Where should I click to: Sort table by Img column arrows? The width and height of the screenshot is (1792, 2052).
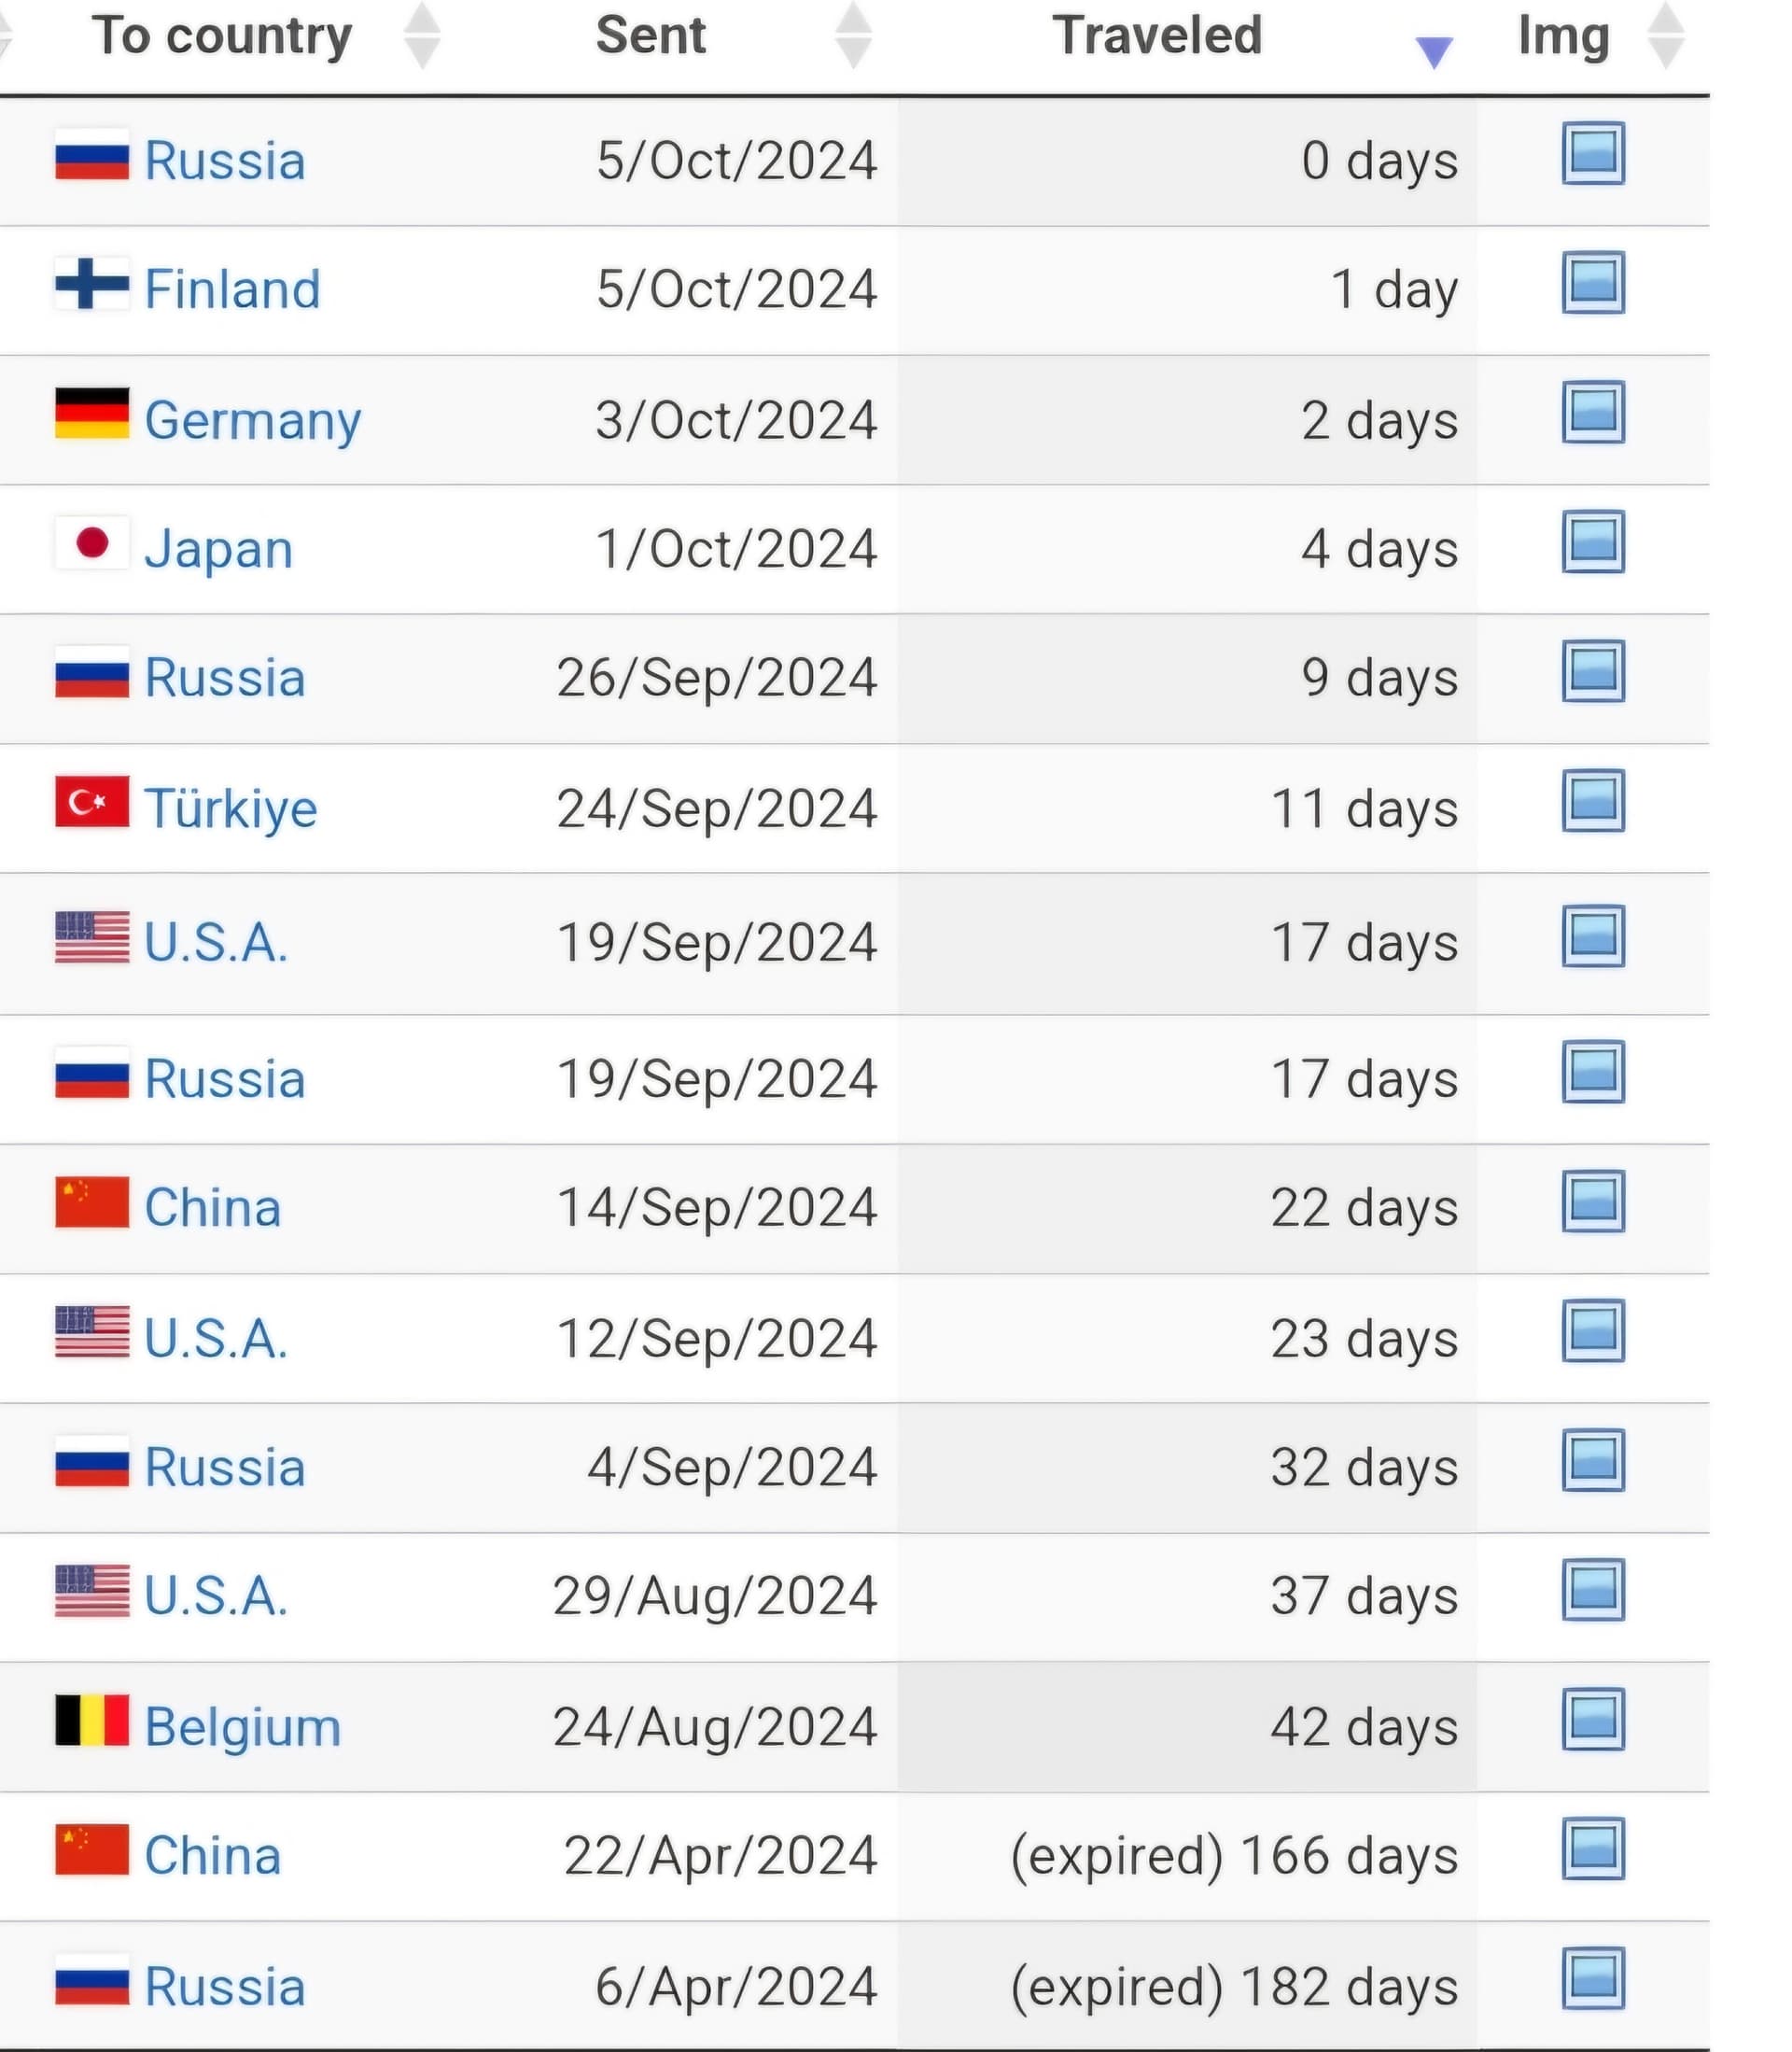[1666, 37]
